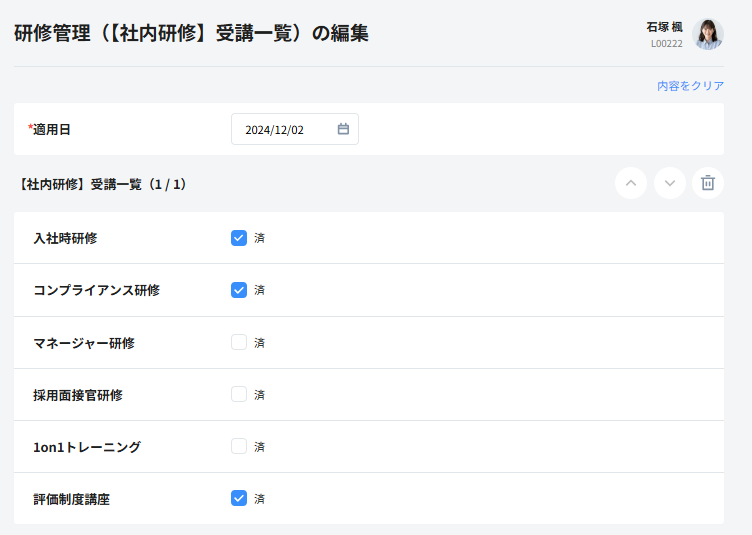
Task: Disable the 評価制度講座 checkbox
Action: point(239,498)
